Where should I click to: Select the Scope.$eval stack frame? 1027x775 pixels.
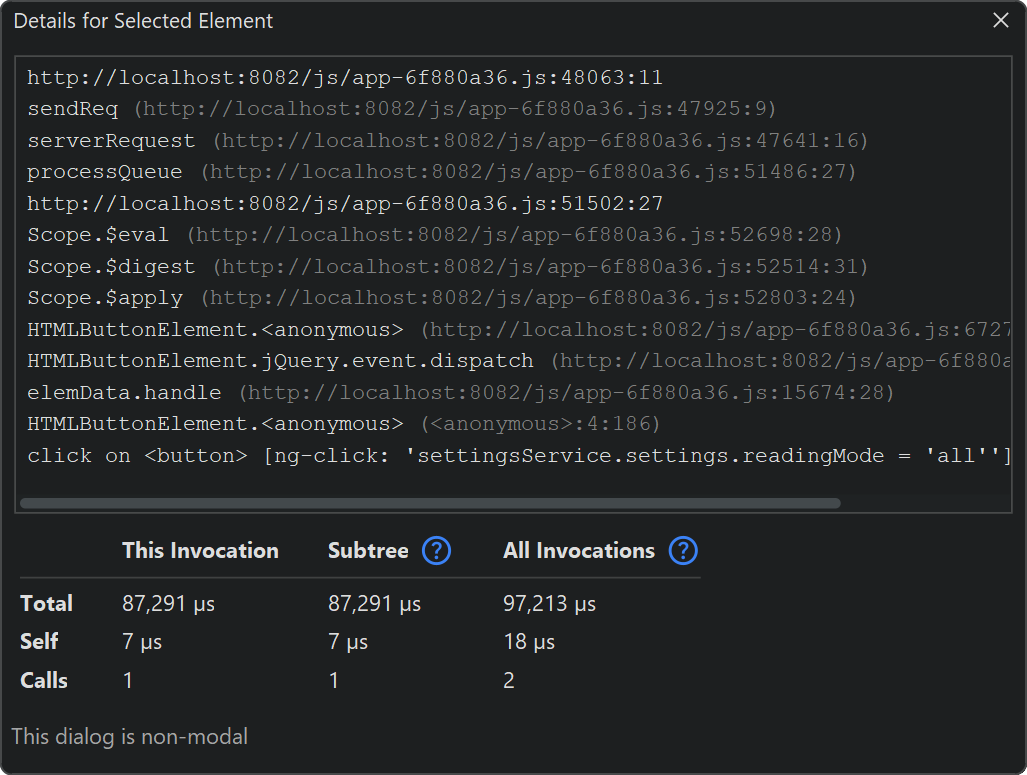[x=434, y=235]
